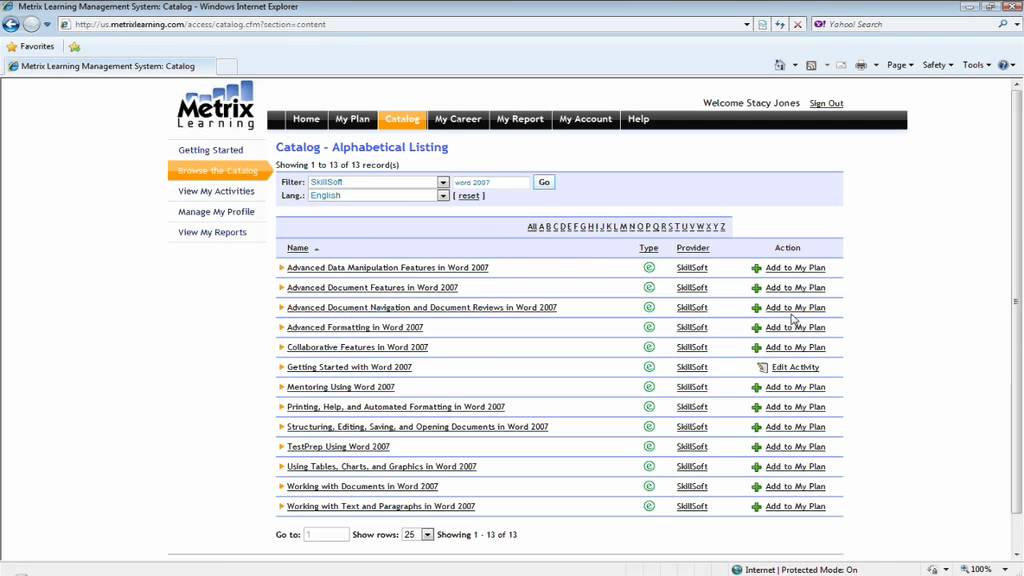Click green plus icon for Collaborative Features in Word 2007
The width and height of the screenshot is (1024, 576).
756,347
